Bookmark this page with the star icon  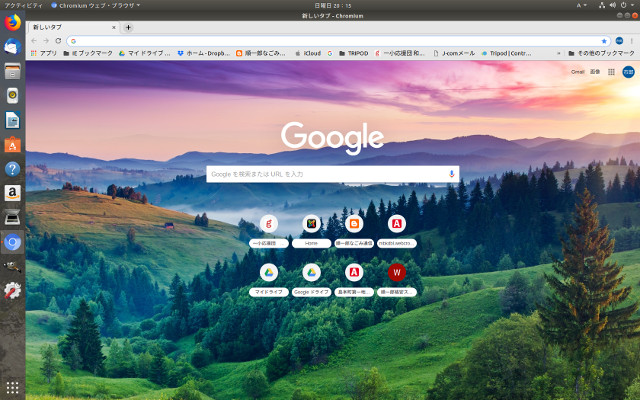point(604,41)
